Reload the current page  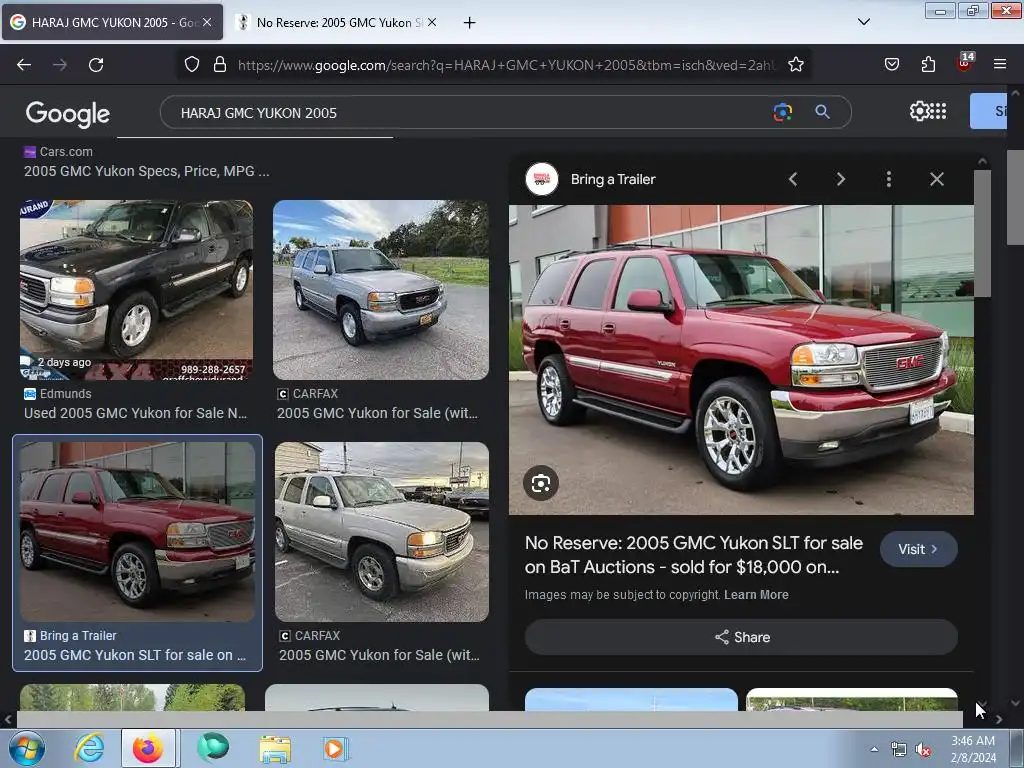tap(96, 65)
